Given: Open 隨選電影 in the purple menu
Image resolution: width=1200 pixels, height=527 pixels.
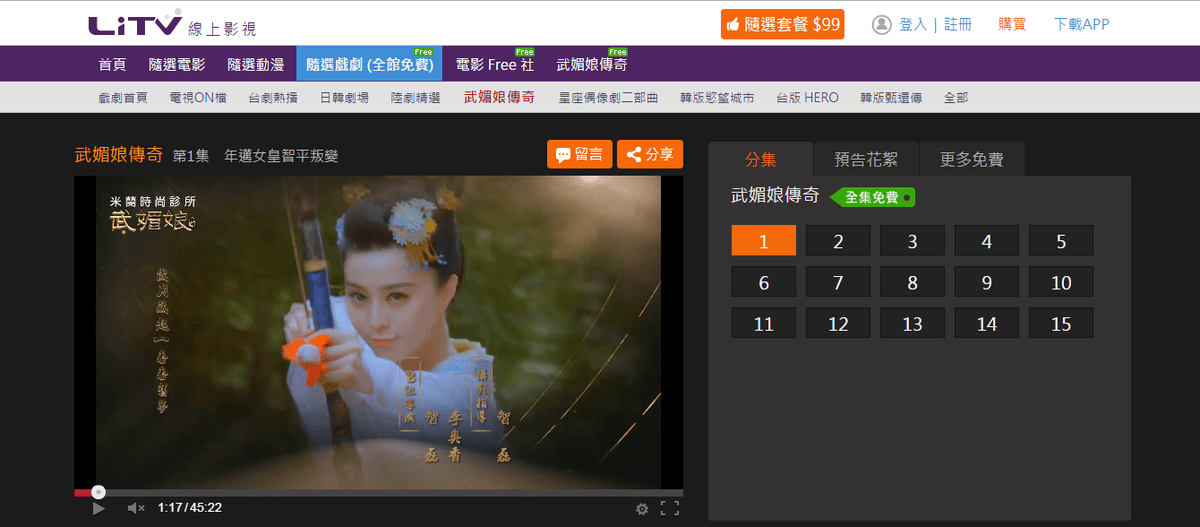Looking at the screenshot, I should click(x=177, y=65).
